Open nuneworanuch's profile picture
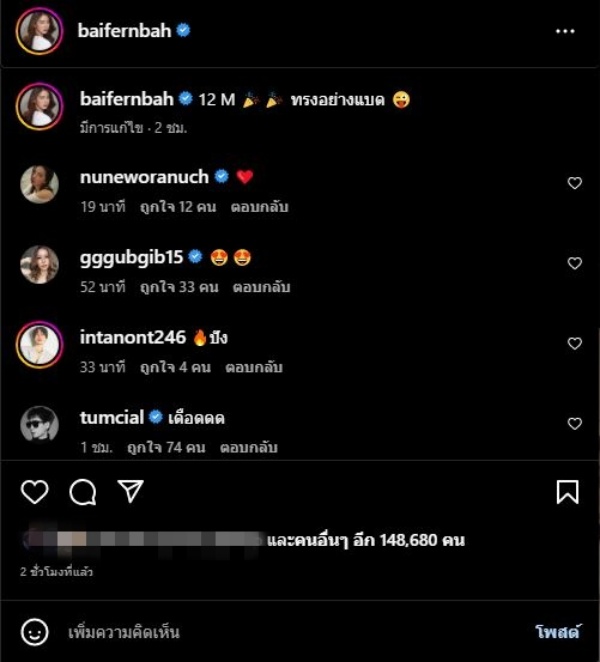The width and height of the screenshot is (600, 662). tap(39, 184)
